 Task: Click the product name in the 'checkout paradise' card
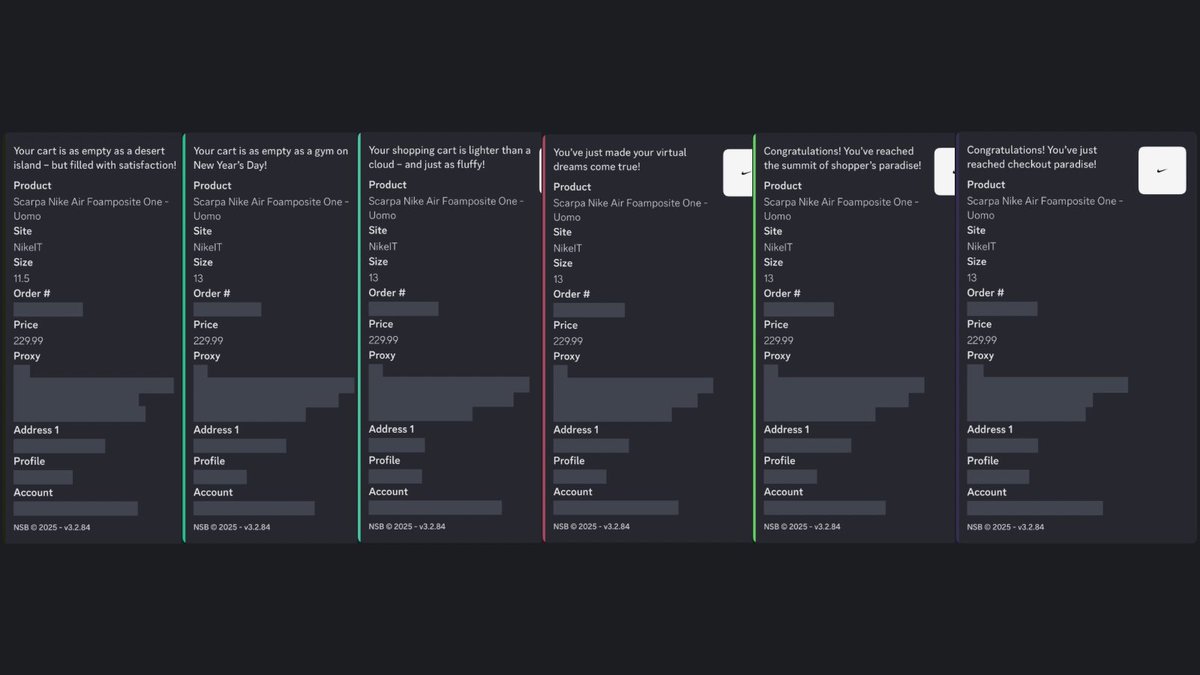pos(1044,208)
